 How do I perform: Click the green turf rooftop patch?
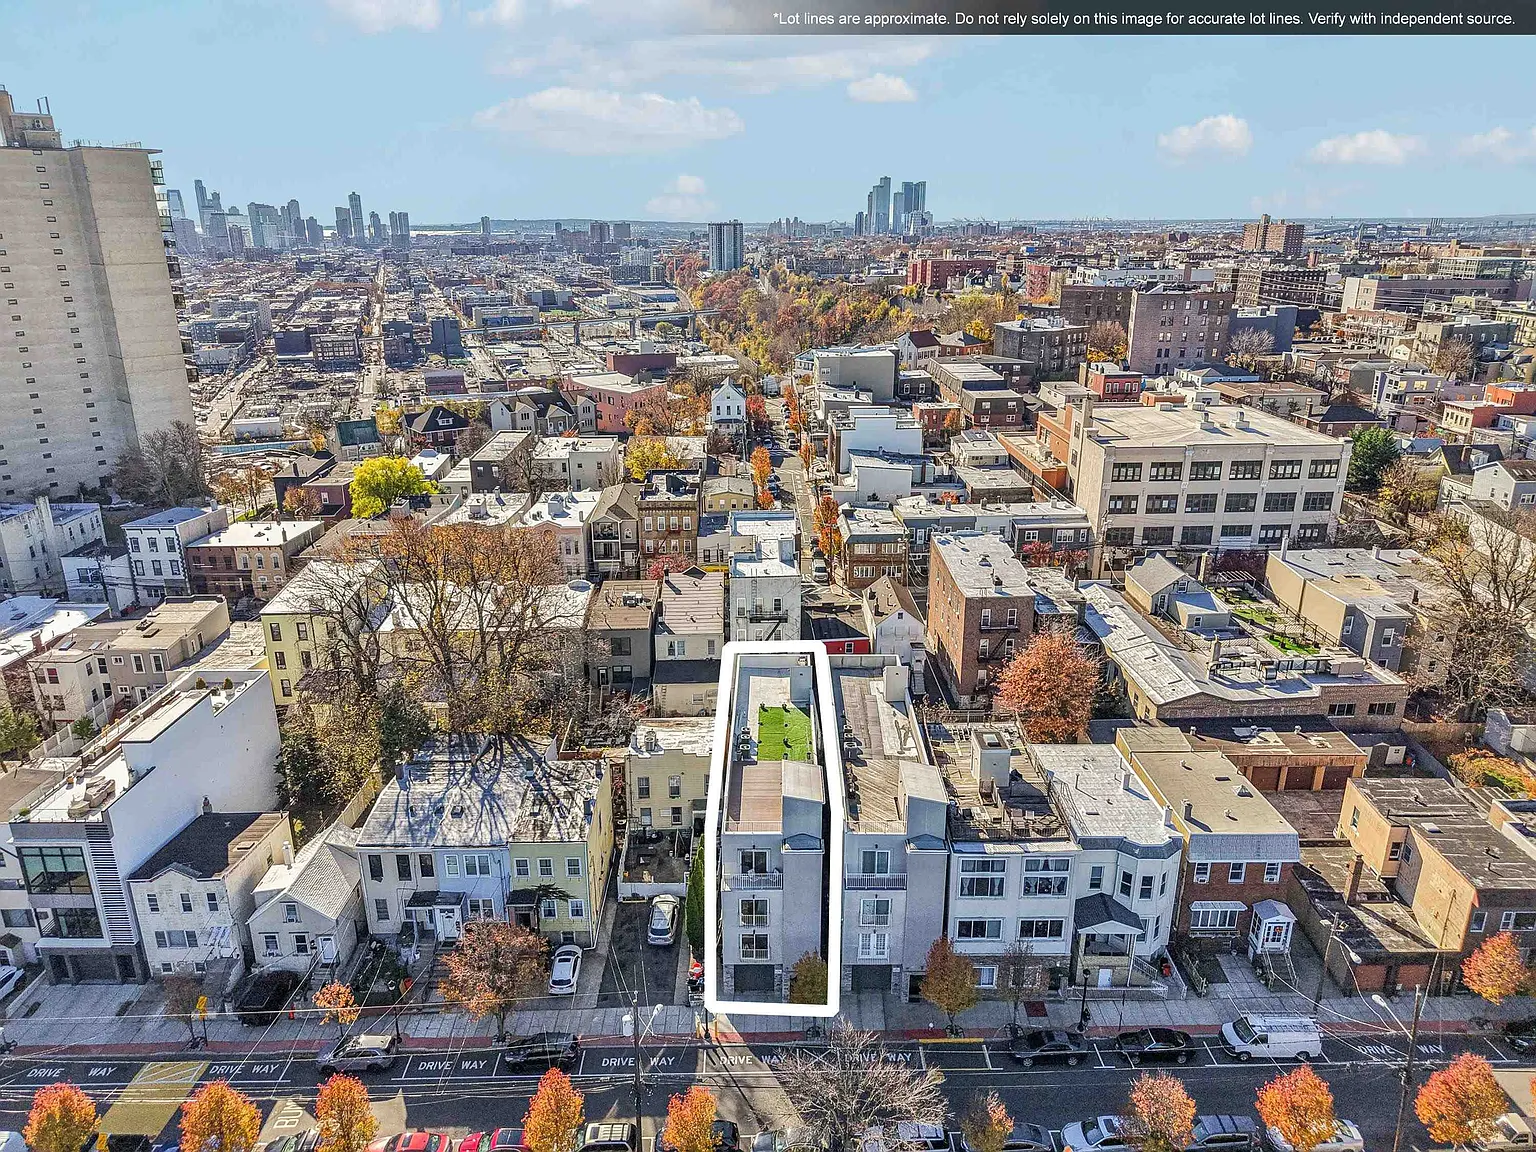click(x=784, y=734)
